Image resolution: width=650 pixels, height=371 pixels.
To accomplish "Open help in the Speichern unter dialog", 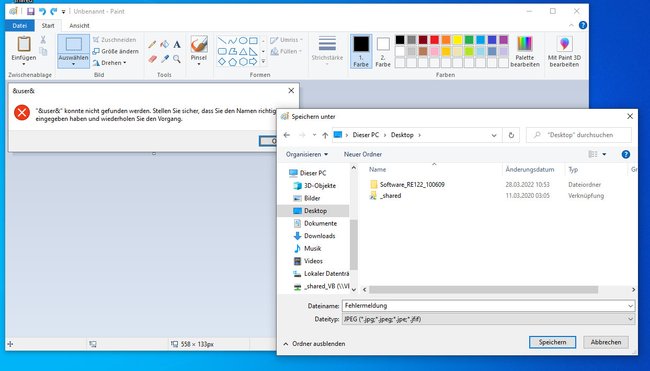I will click(x=626, y=154).
